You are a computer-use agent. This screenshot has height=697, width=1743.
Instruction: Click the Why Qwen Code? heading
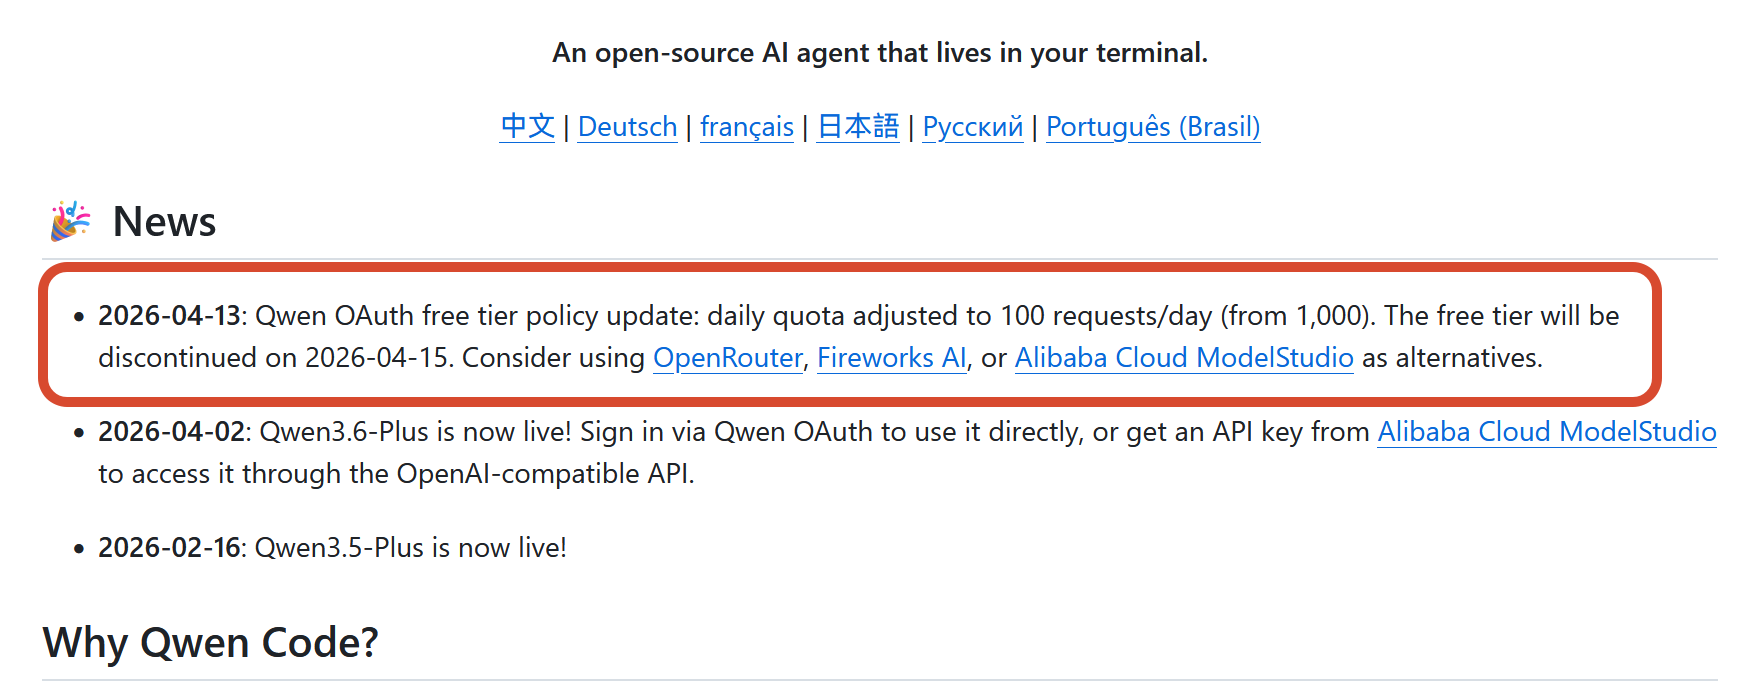click(210, 642)
